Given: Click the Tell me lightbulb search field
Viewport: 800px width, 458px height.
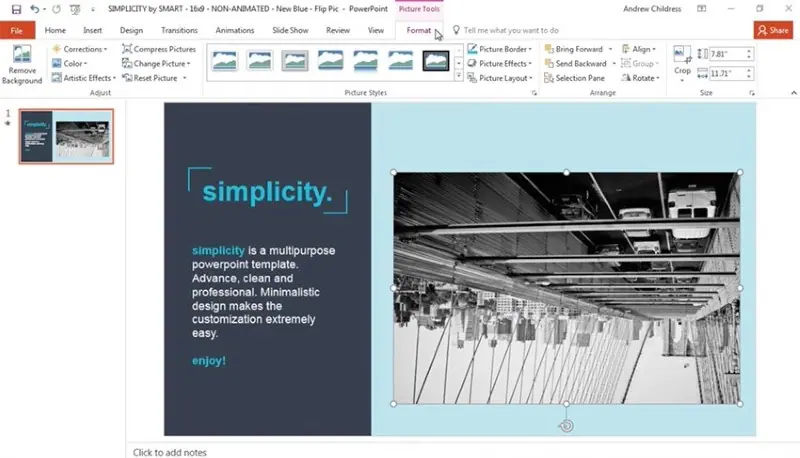Looking at the screenshot, I should 511,31.
